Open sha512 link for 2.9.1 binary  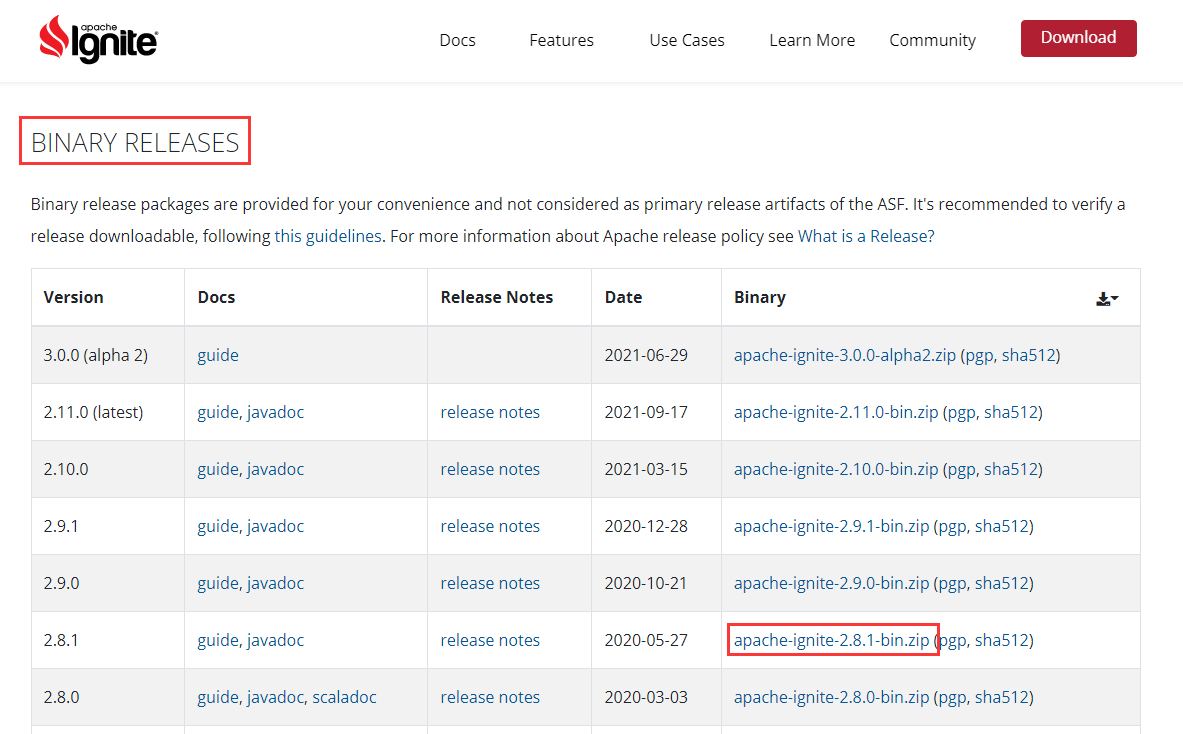pyautogui.click(x=1002, y=526)
